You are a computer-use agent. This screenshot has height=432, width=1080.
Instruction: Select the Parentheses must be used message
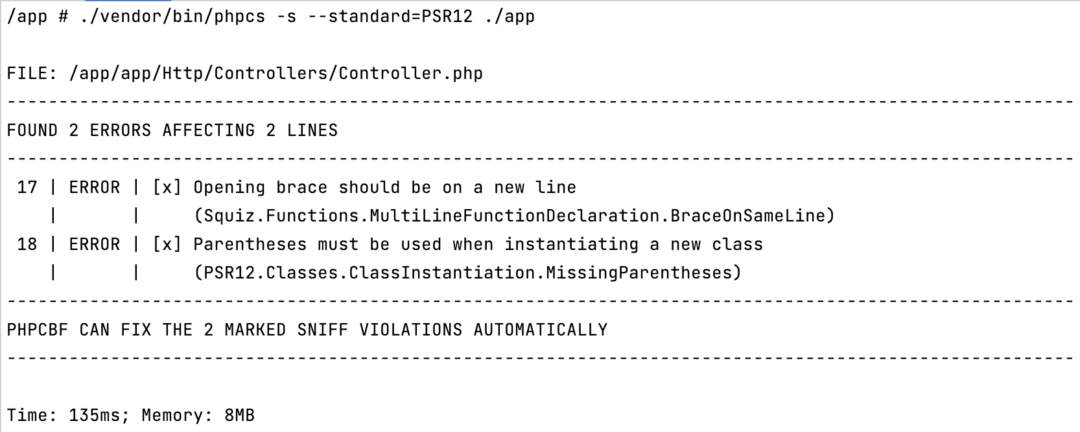[477, 244]
